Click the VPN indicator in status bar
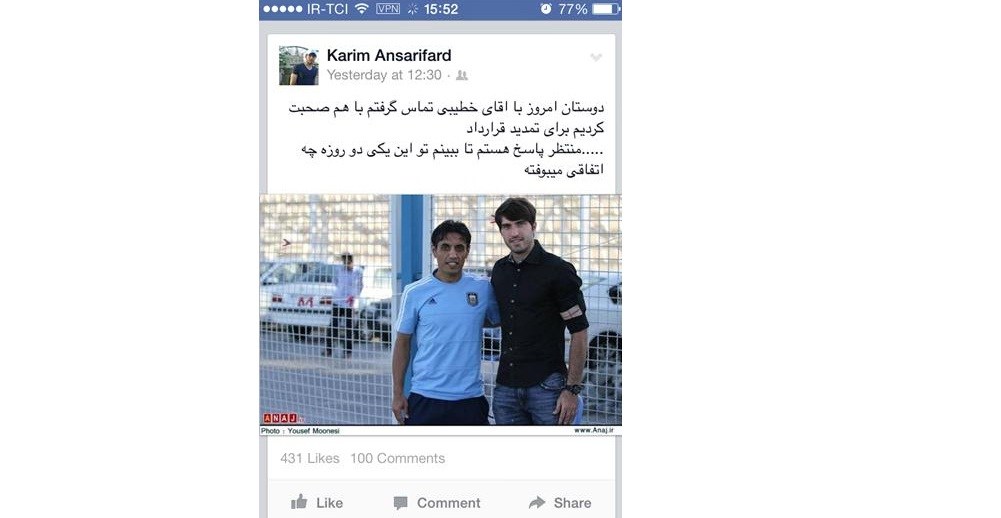Image resolution: width=1001 pixels, height=518 pixels. coord(388,8)
